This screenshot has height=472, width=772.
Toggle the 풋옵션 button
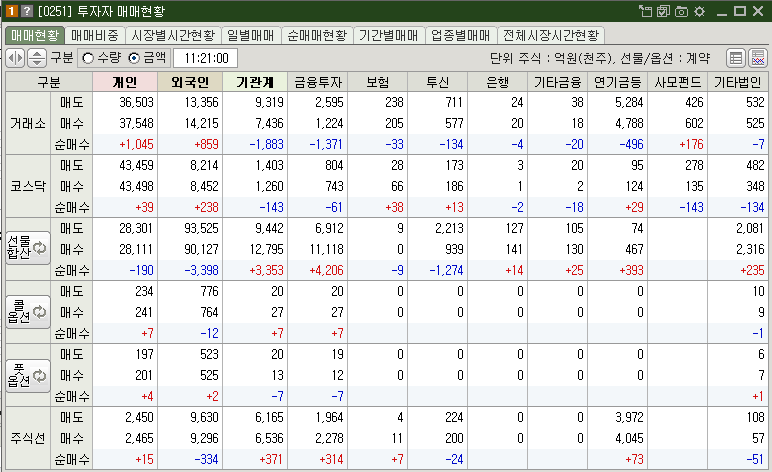tap(28, 375)
